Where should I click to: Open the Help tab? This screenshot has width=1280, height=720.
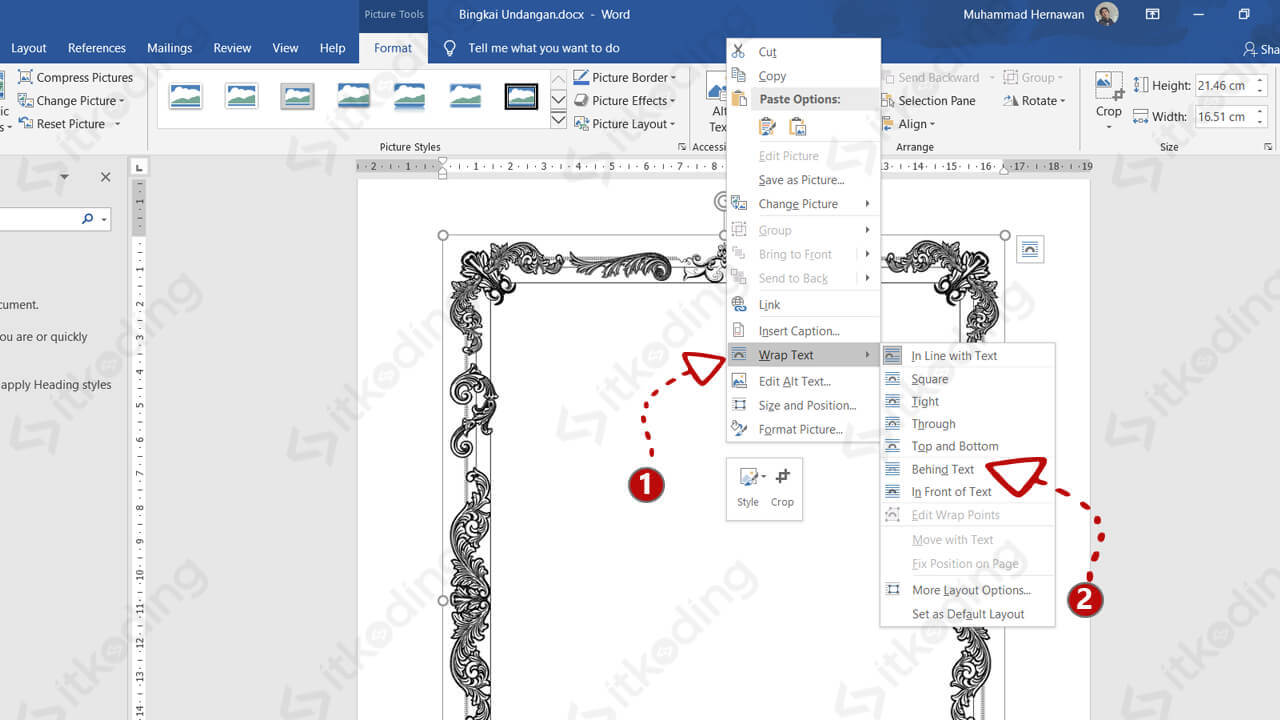point(332,48)
